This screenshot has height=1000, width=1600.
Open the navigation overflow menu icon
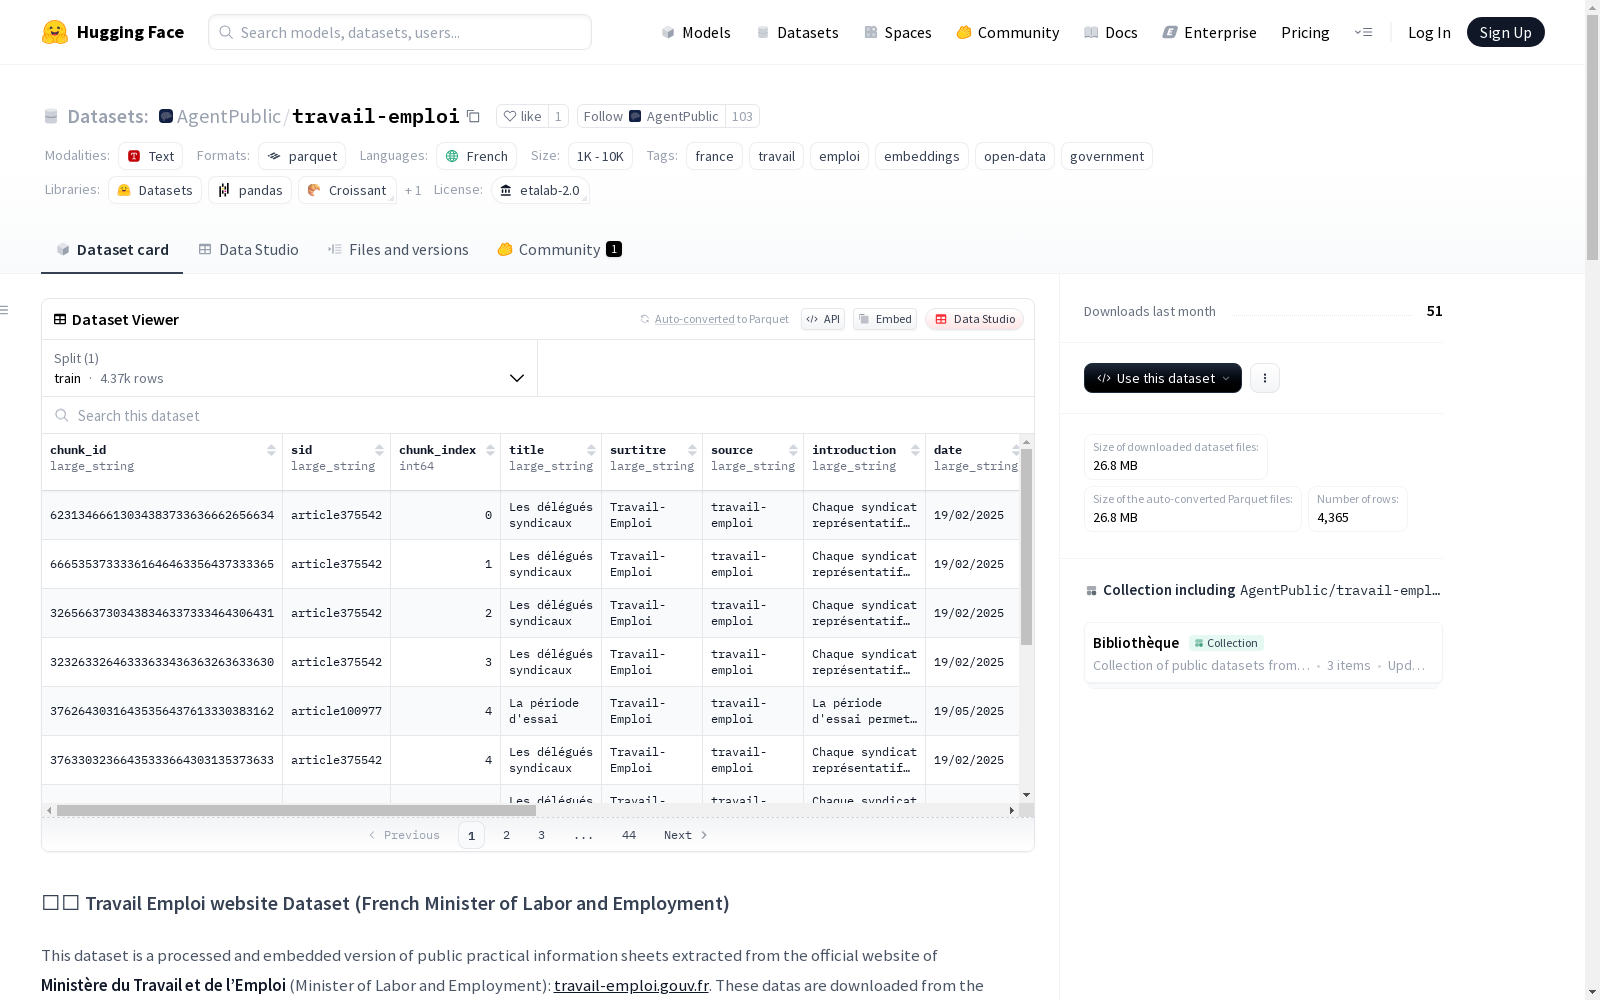pos(1363,32)
